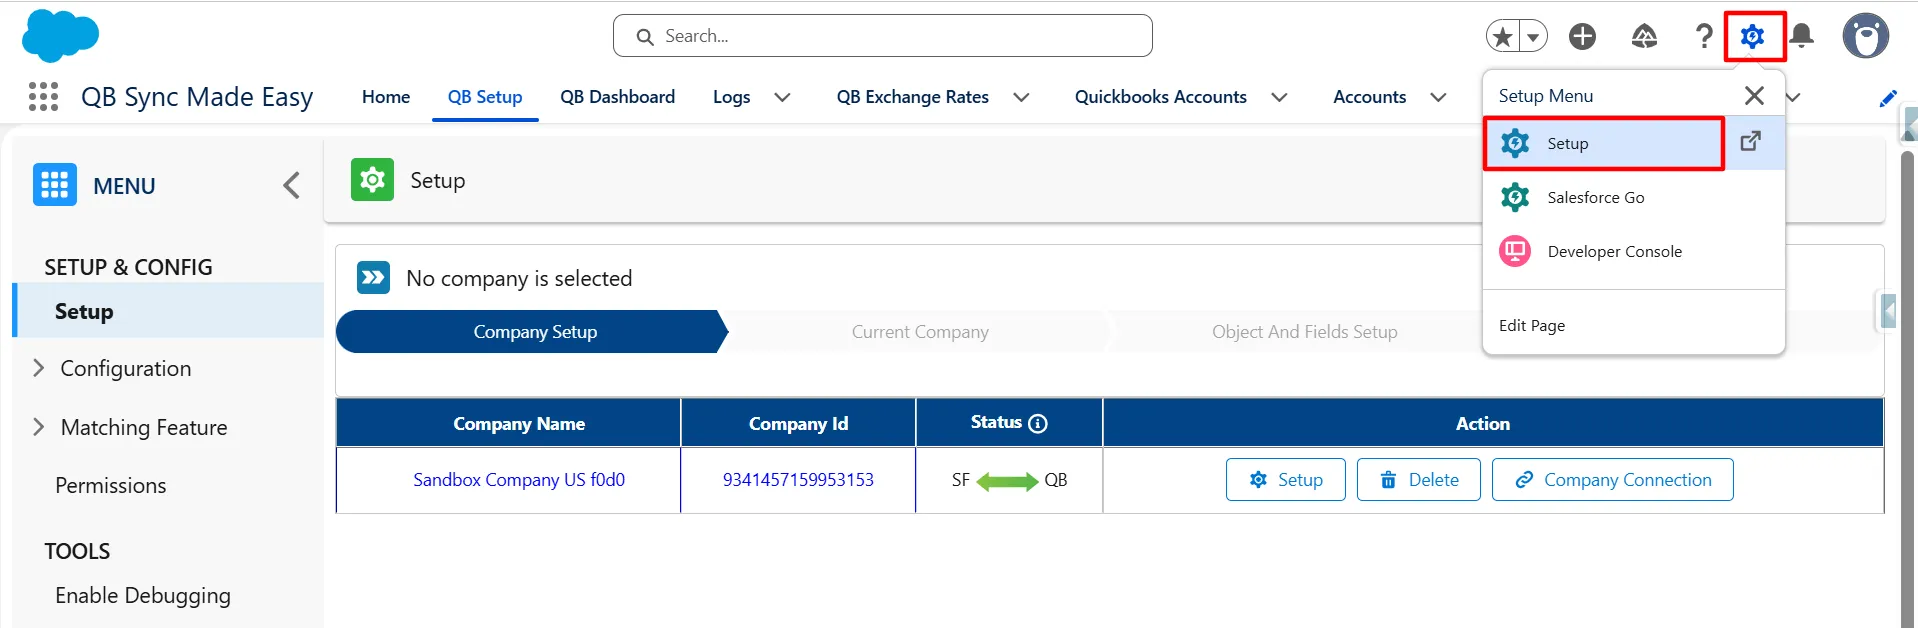
Task: Click the Salesforce cloud logo
Action: click(60, 36)
